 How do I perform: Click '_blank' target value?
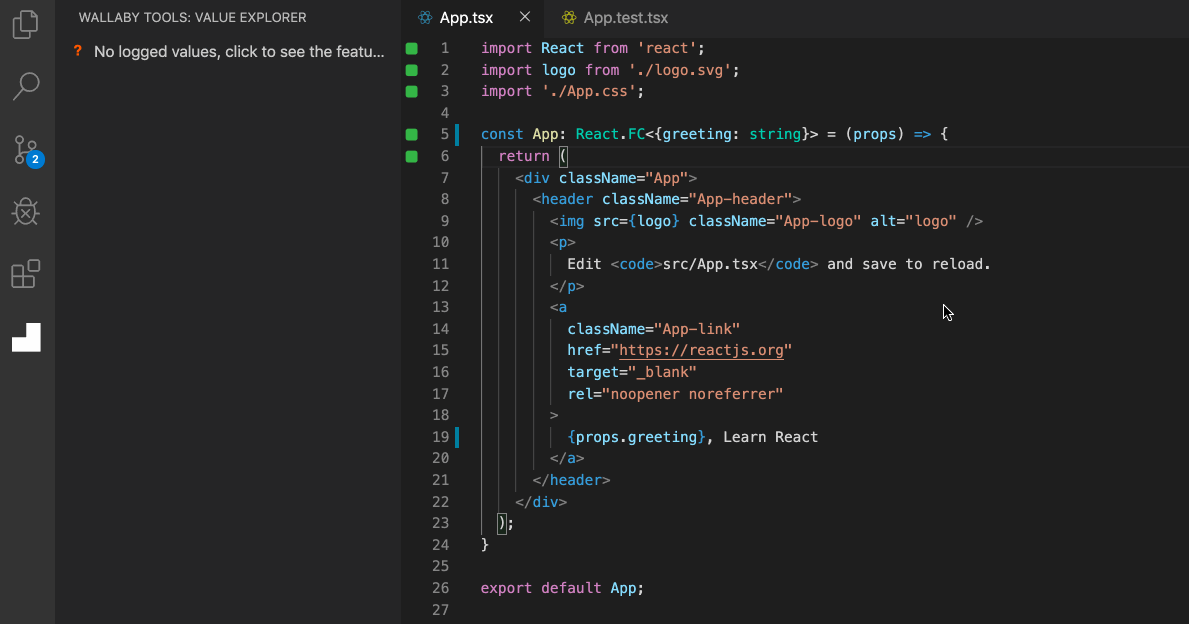pos(662,372)
